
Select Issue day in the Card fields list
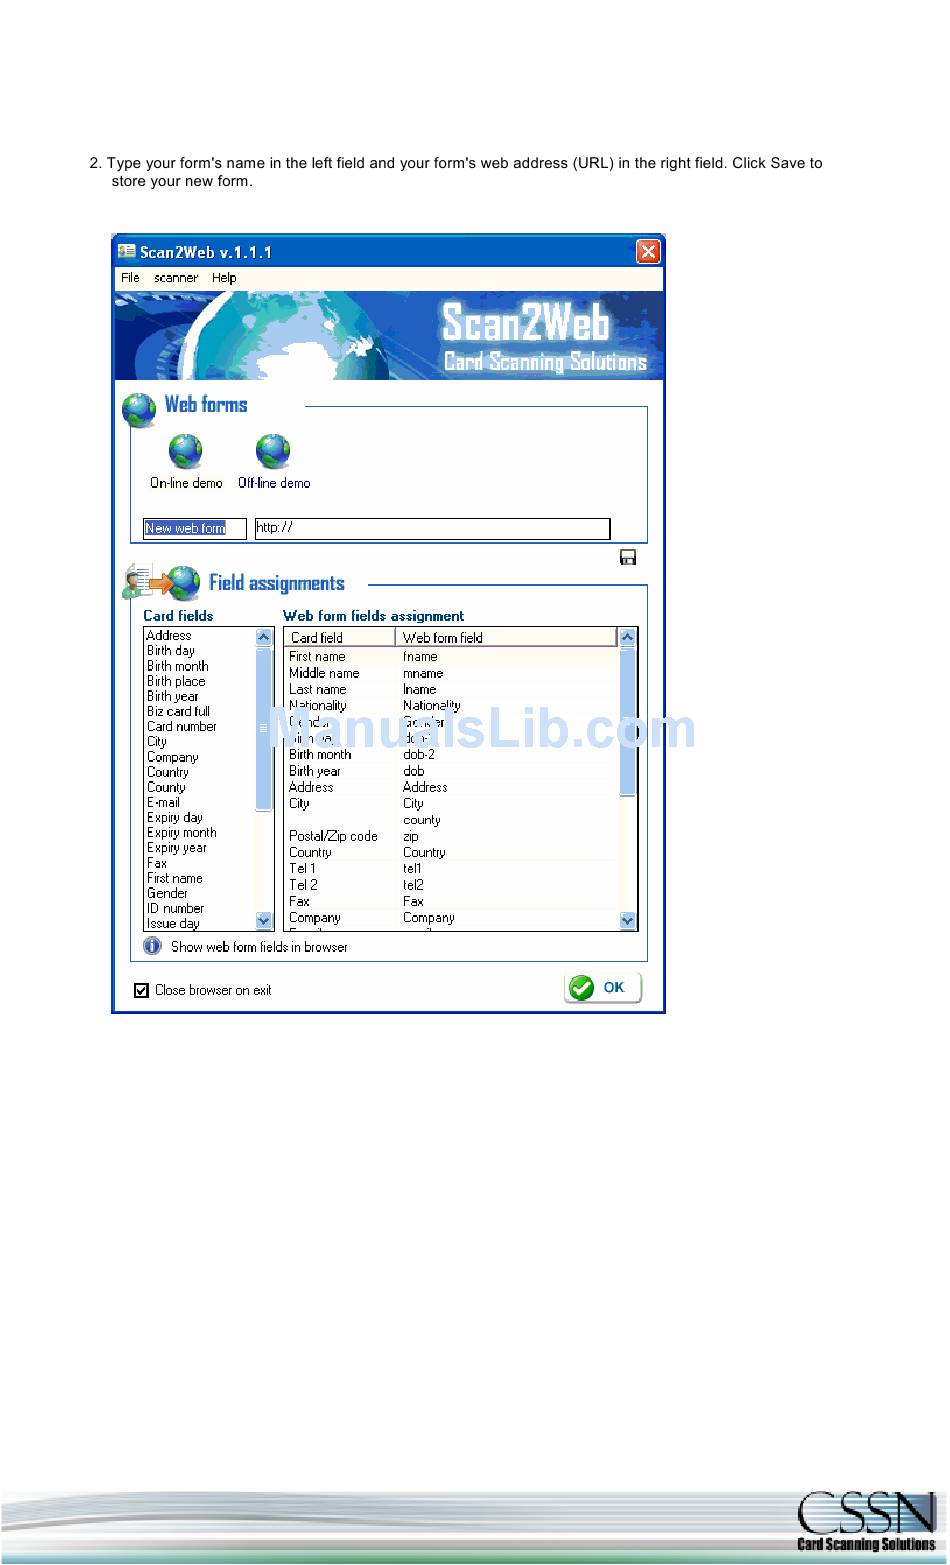pyautogui.click(x=173, y=923)
